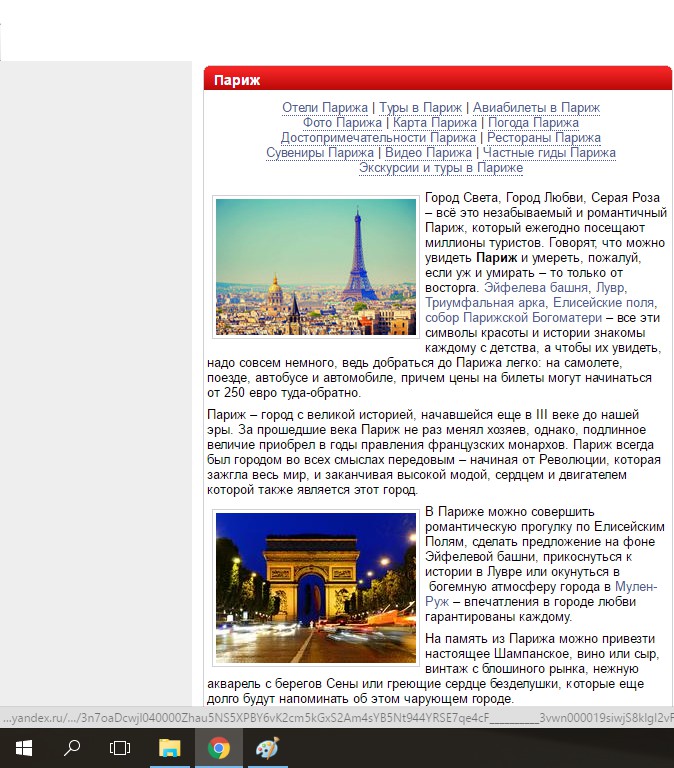The height and width of the screenshot is (768, 674).
Task: Follow the Елисейские поля text link
Action: 605,303
